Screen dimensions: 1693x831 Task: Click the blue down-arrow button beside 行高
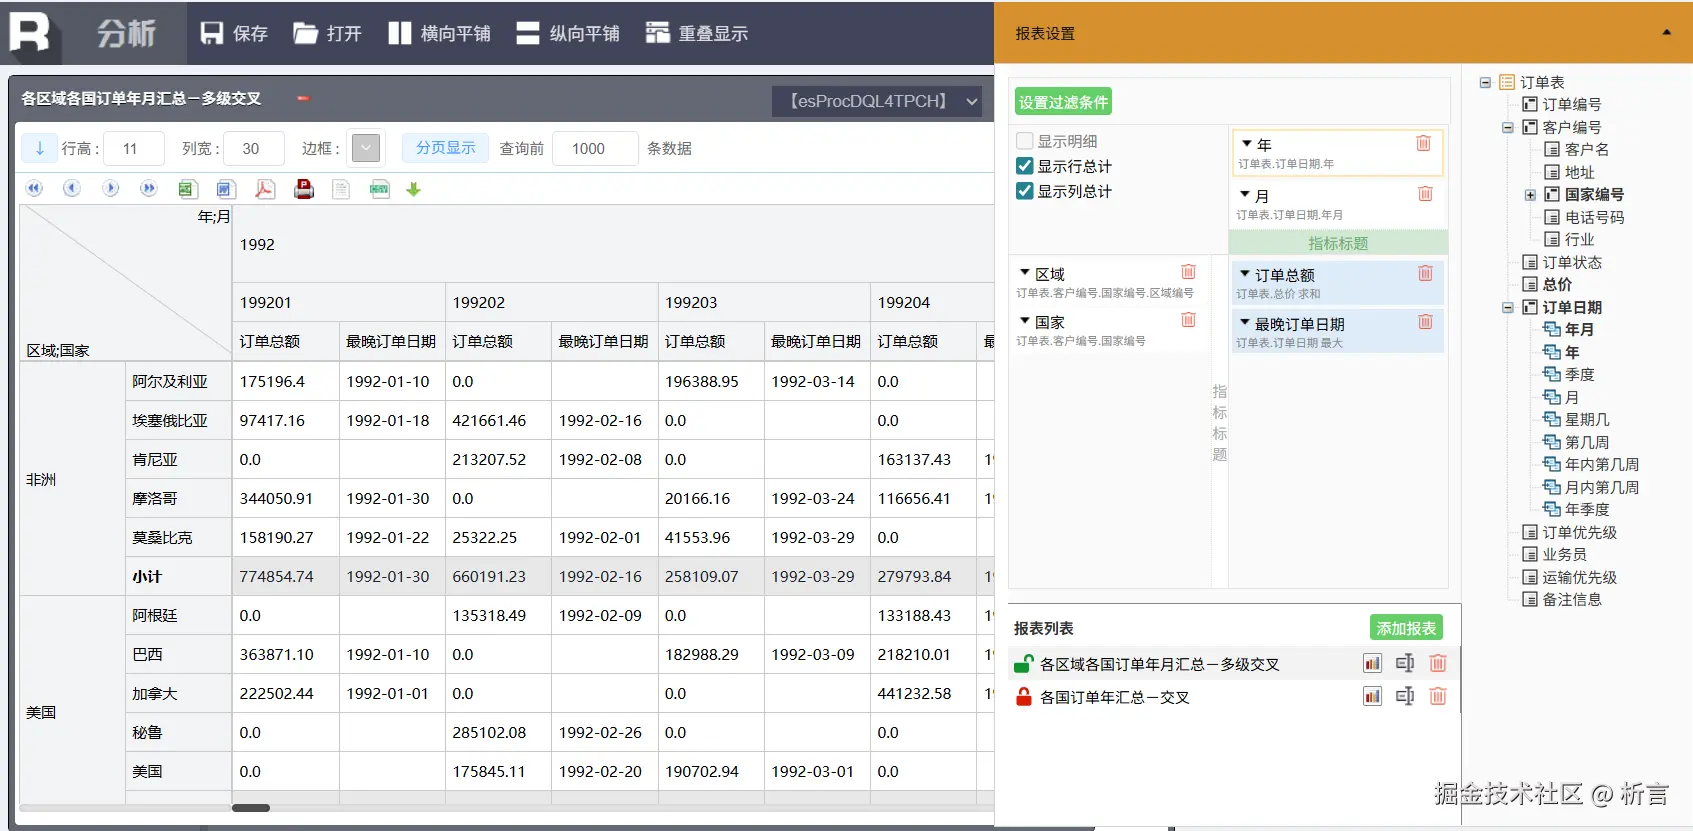(x=40, y=148)
